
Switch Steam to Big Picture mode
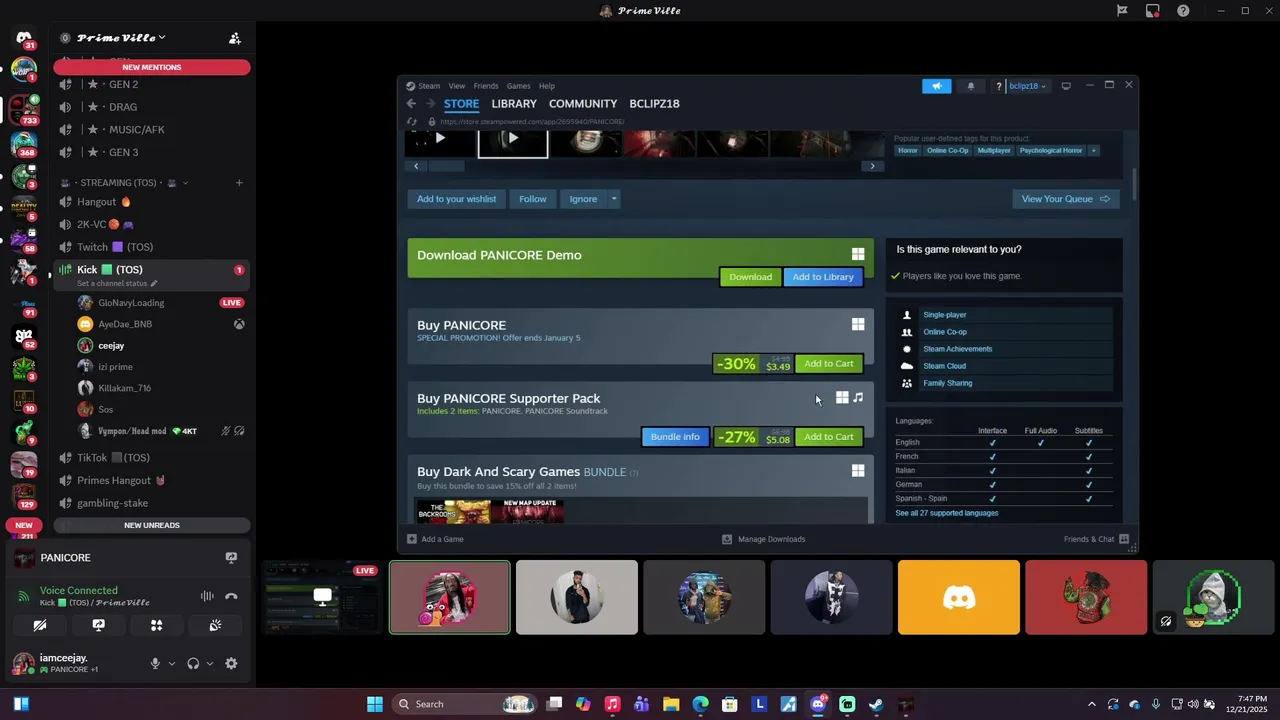tap(1066, 86)
